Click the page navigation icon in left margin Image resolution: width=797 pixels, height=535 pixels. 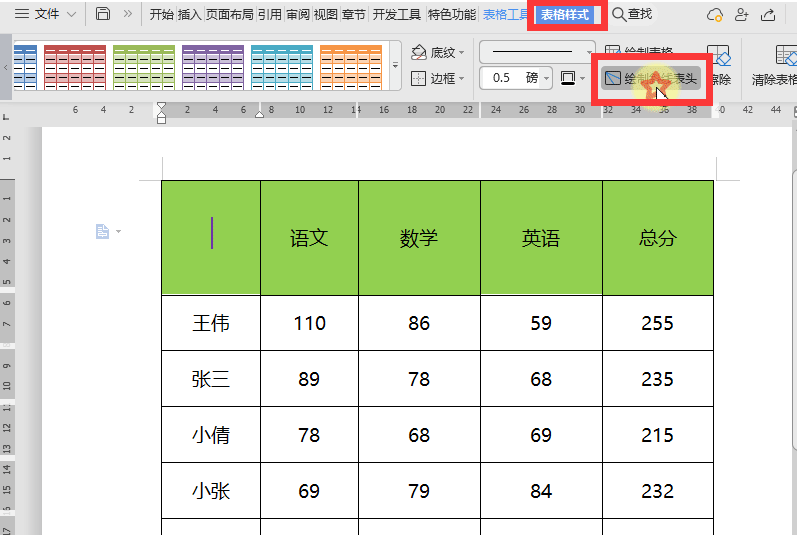(103, 232)
